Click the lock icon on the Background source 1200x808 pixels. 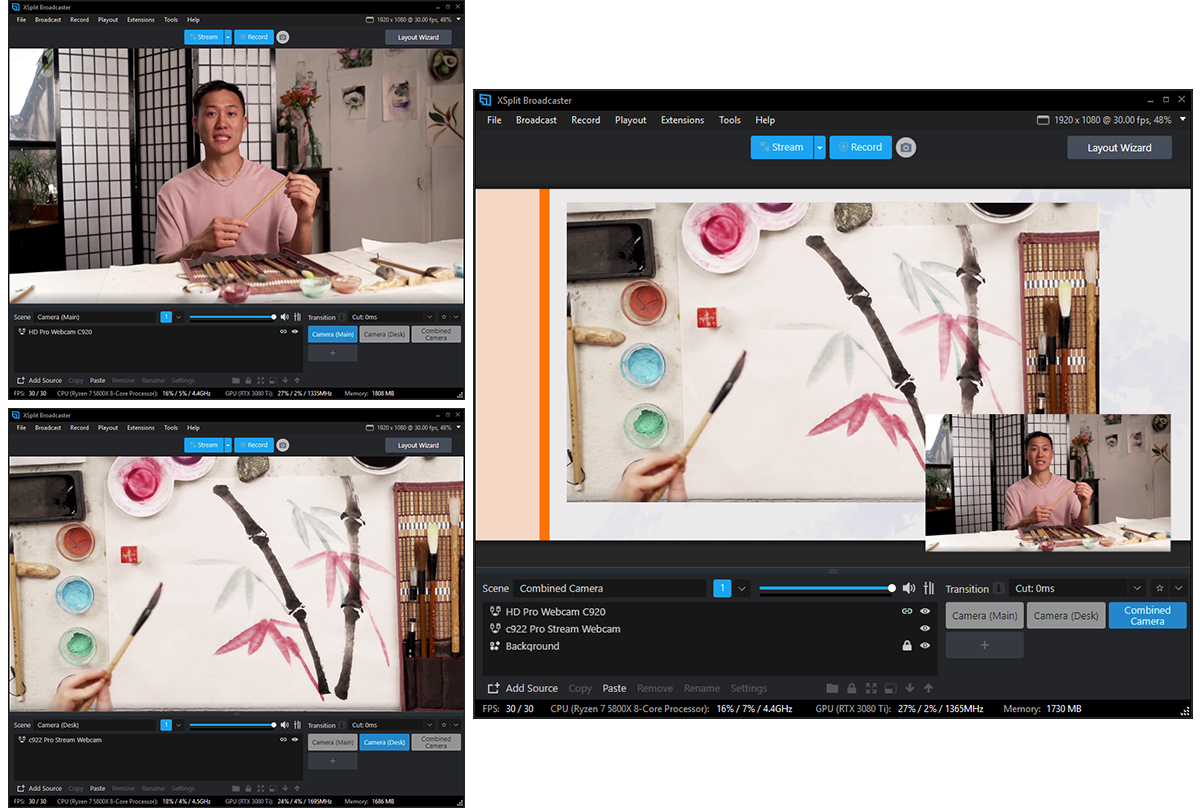point(907,646)
